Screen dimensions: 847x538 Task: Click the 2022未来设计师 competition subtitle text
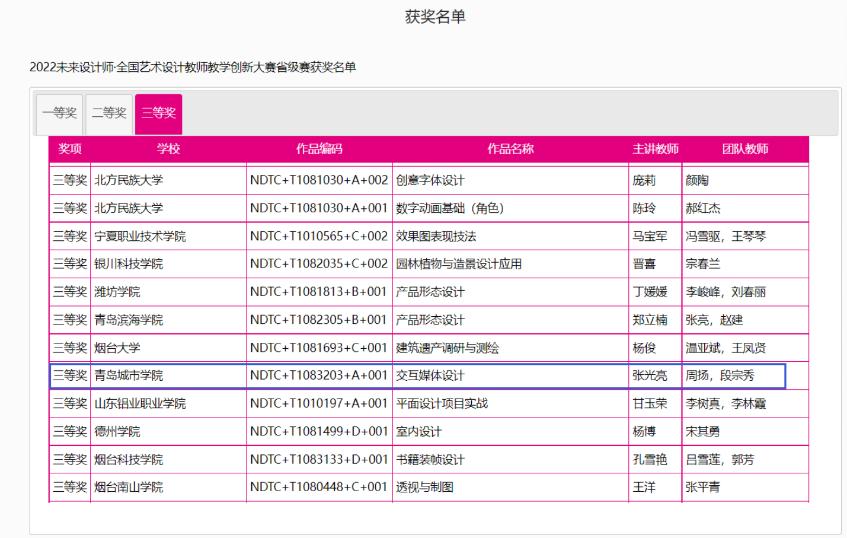[x=193, y=68]
